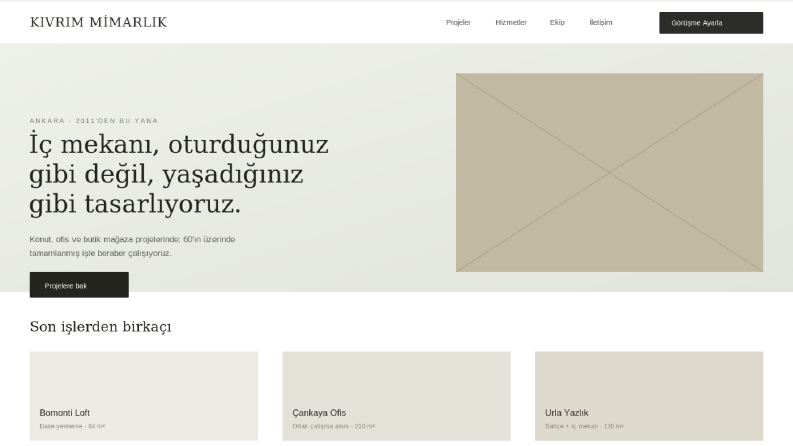This screenshot has height=446, width=793.
Task: Select the İletişim nav link
Action: click(x=601, y=22)
